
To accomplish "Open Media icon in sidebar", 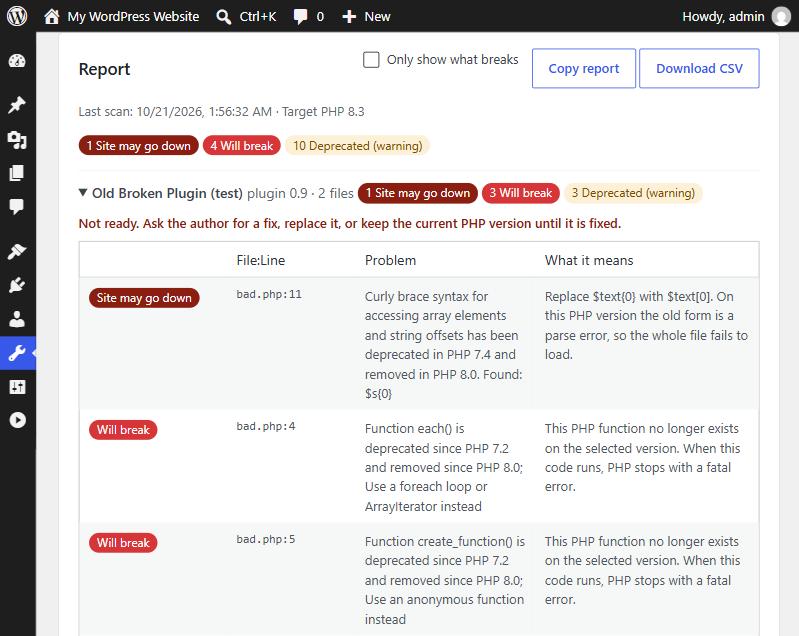I will 17,140.
